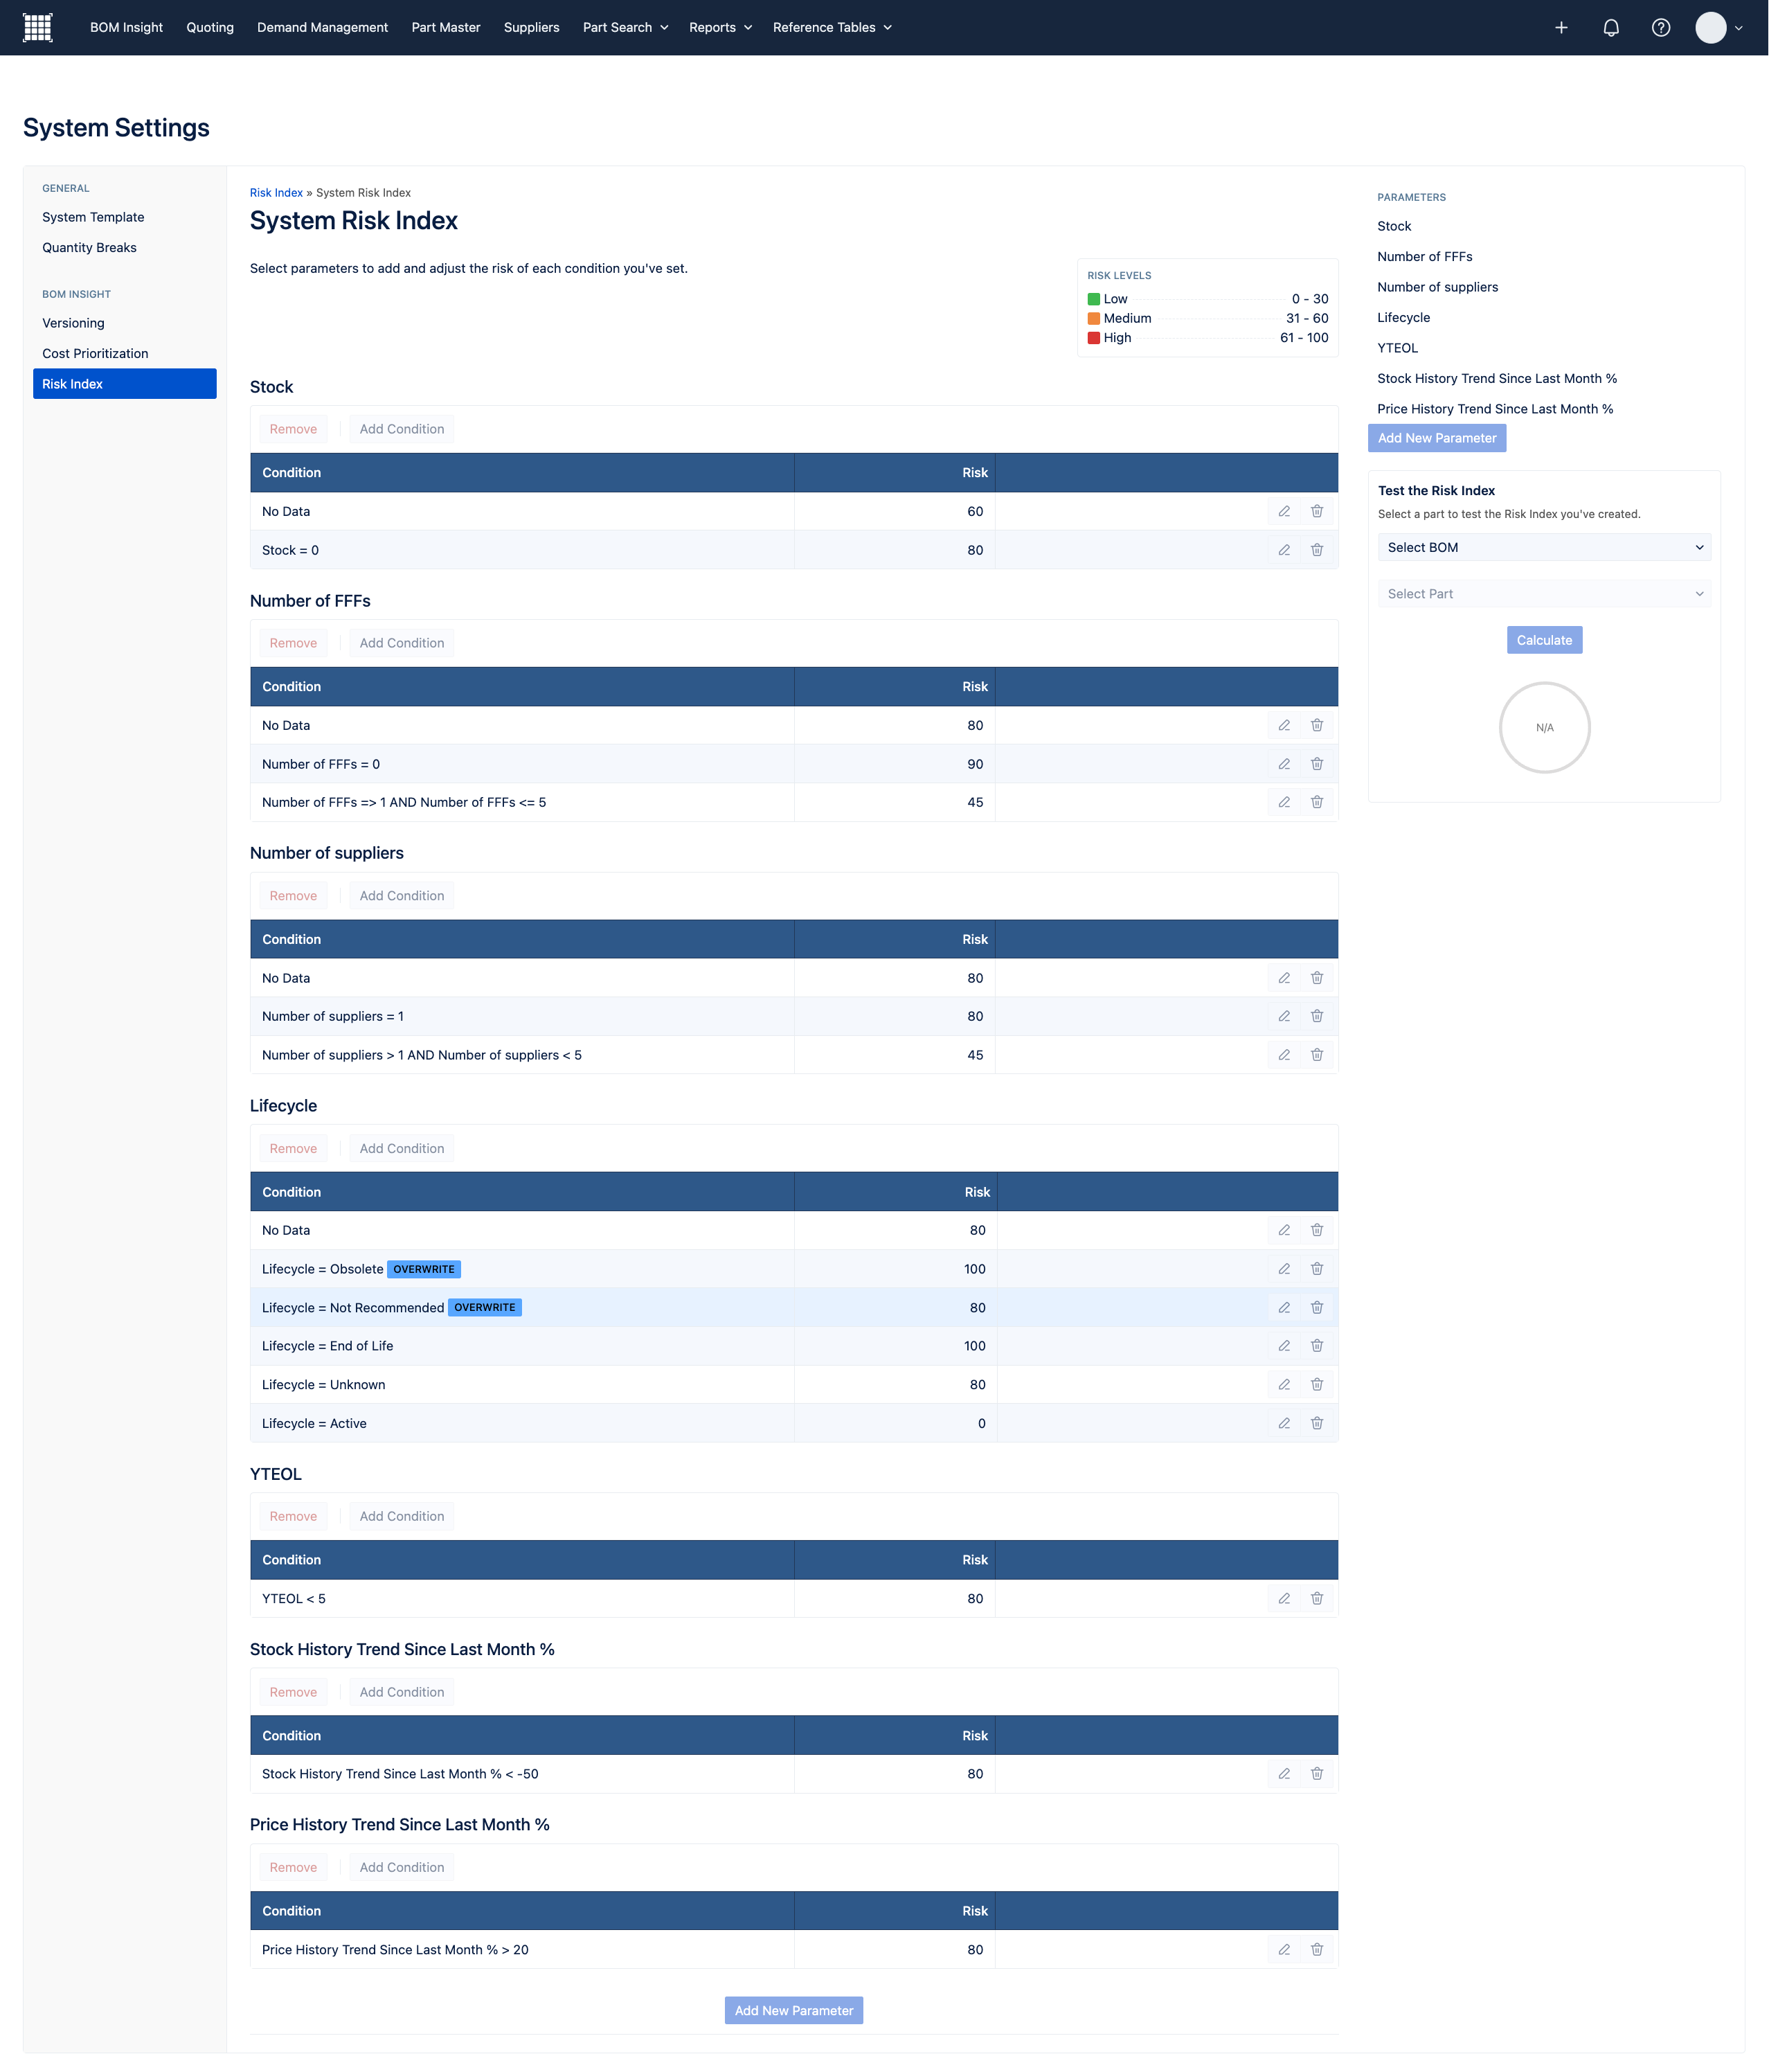Image resolution: width=1769 pixels, height=2072 pixels.
Task: Open the Quoting nav item
Action: [210, 28]
